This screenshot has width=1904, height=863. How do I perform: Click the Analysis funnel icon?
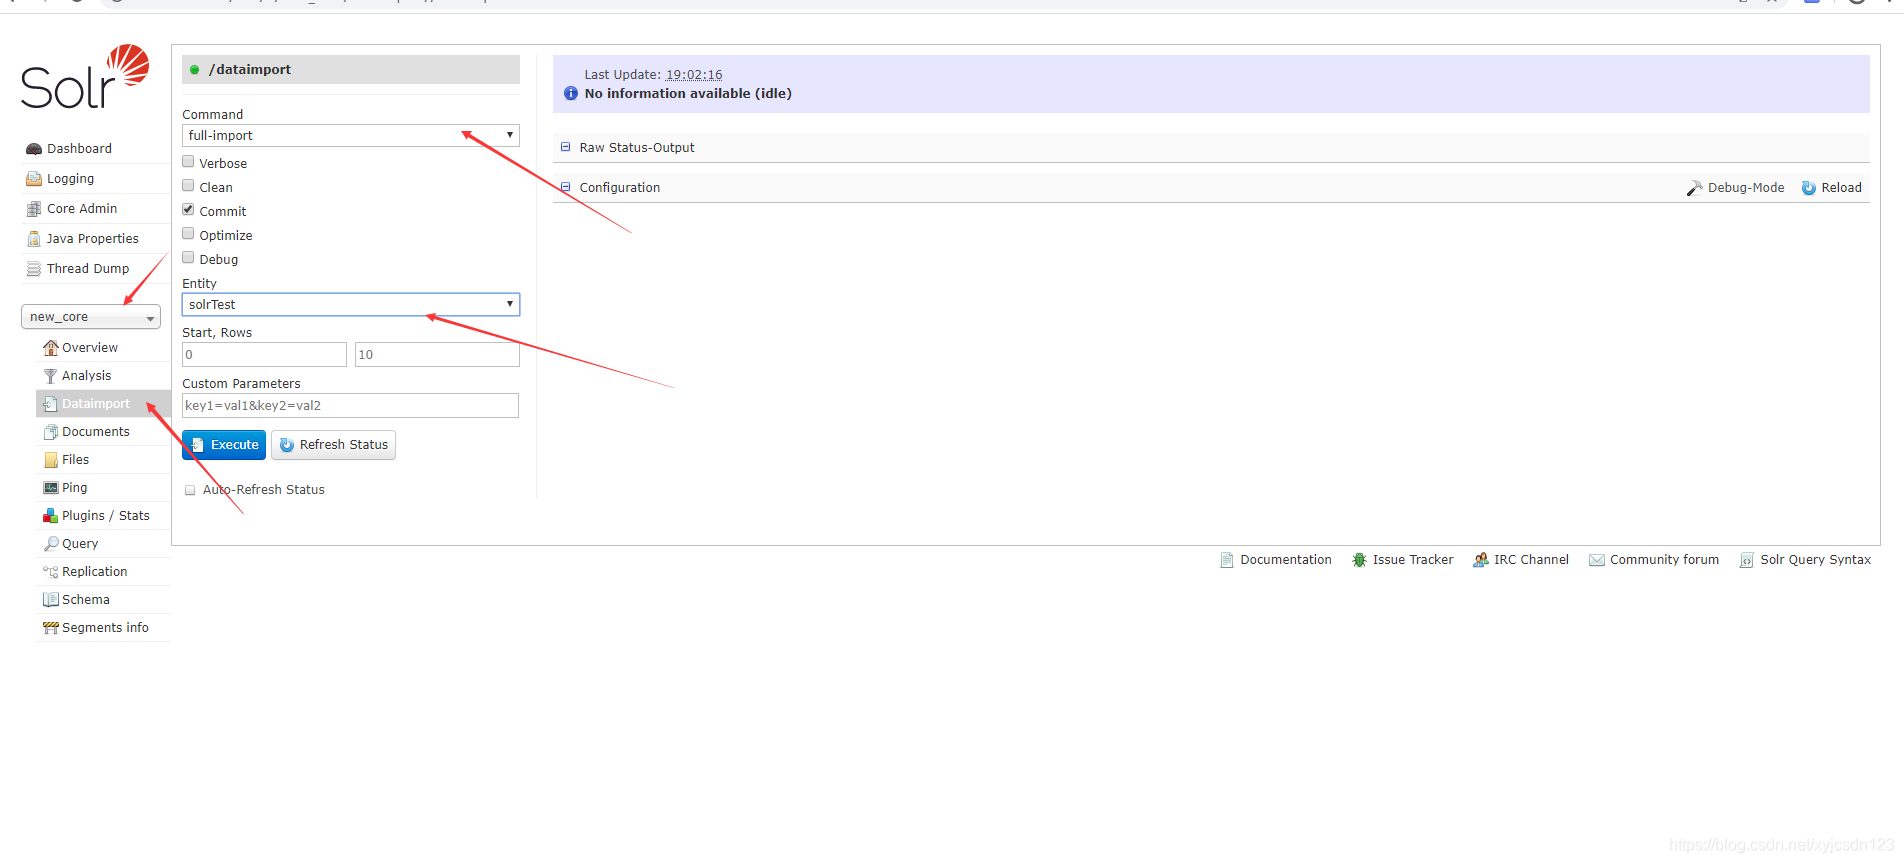click(x=50, y=376)
